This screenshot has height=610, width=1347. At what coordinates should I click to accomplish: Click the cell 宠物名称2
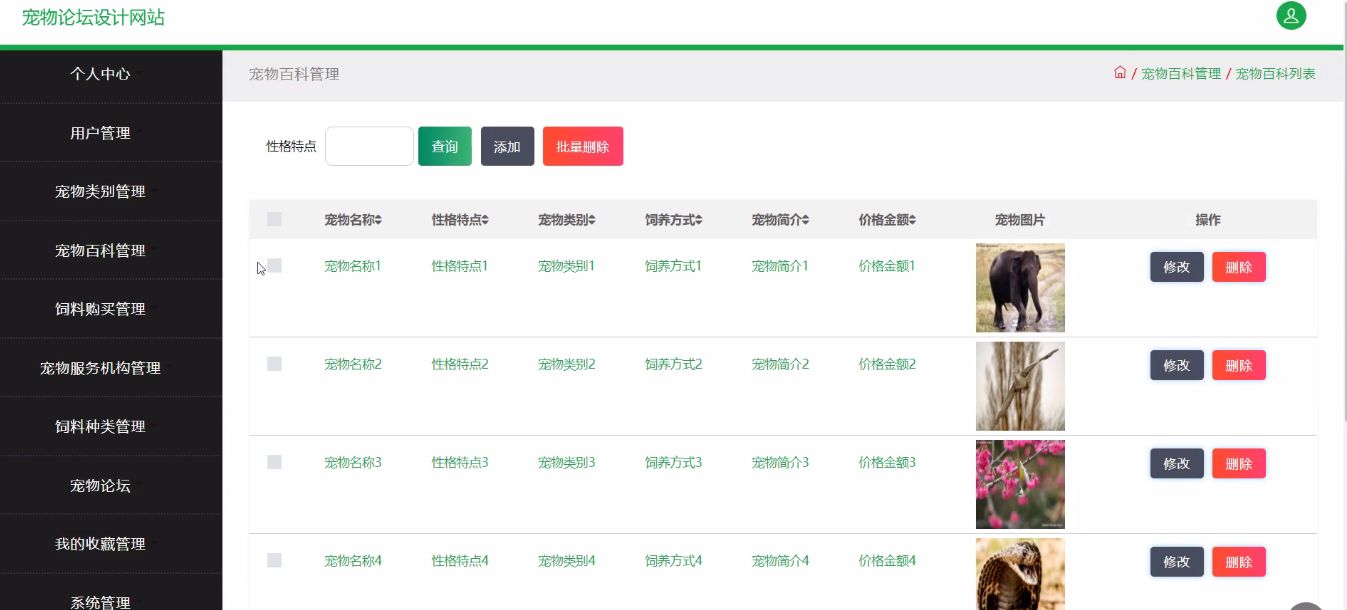(x=353, y=364)
